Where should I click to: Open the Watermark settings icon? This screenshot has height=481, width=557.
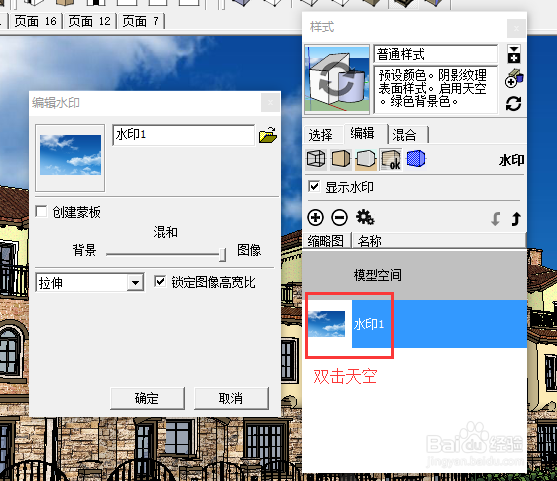pyautogui.click(x=391, y=159)
